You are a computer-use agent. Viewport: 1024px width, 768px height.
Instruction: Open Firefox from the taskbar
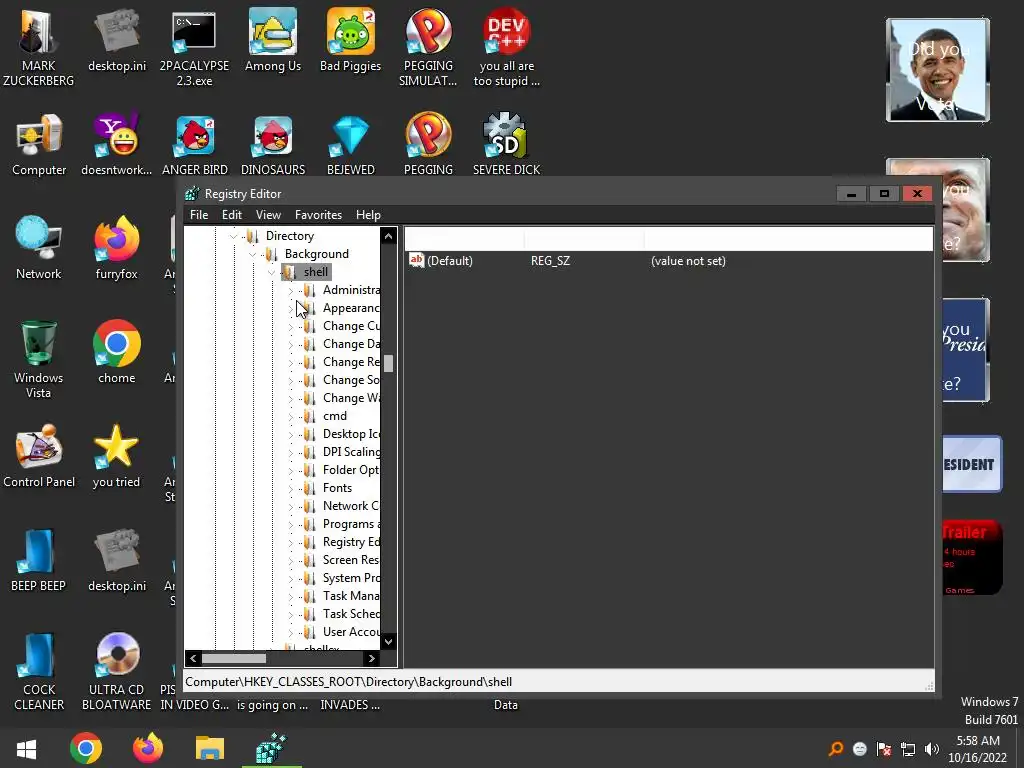(x=148, y=748)
